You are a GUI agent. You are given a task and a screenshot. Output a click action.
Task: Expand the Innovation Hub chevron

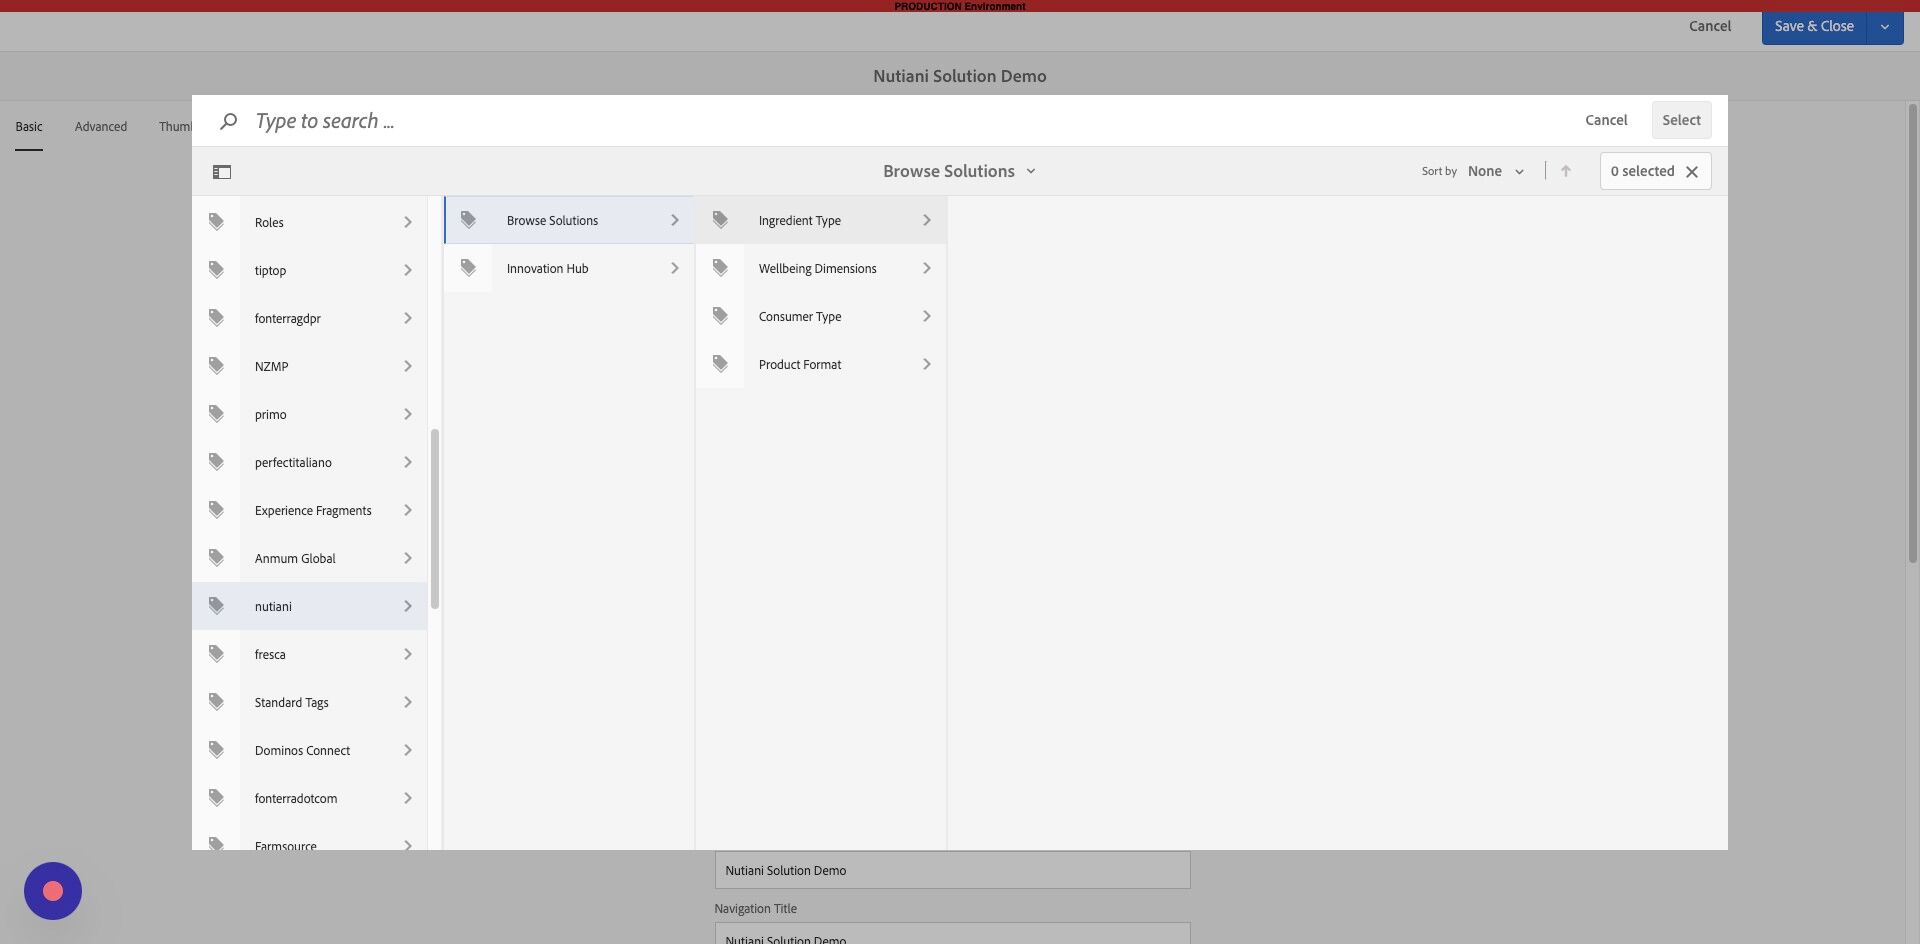point(675,268)
